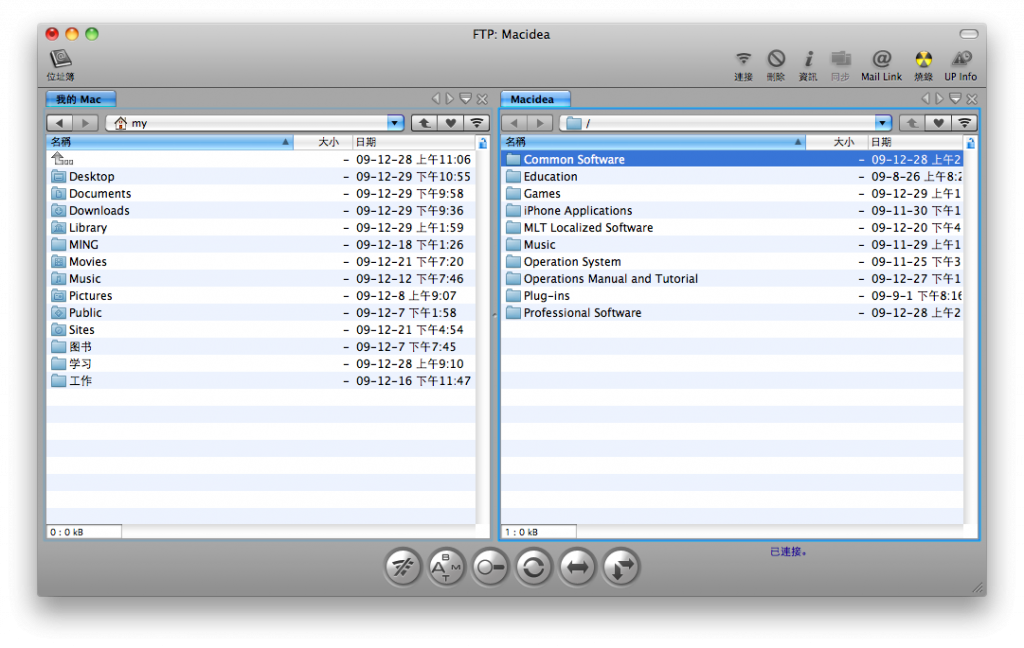Viewport: 1024px width, 648px height.
Task: Click the round horizontal double-arrow button
Action: (x=577, y=567)
